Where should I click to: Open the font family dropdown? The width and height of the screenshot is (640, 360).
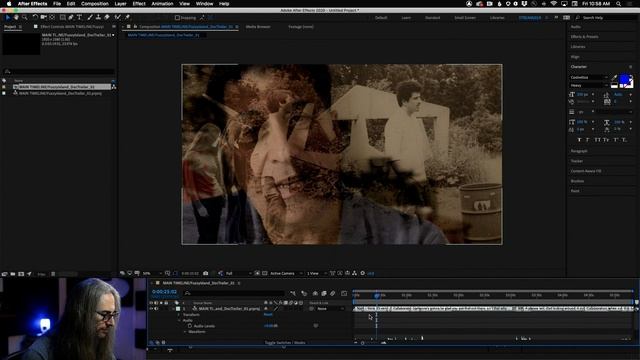coord(589,77)
